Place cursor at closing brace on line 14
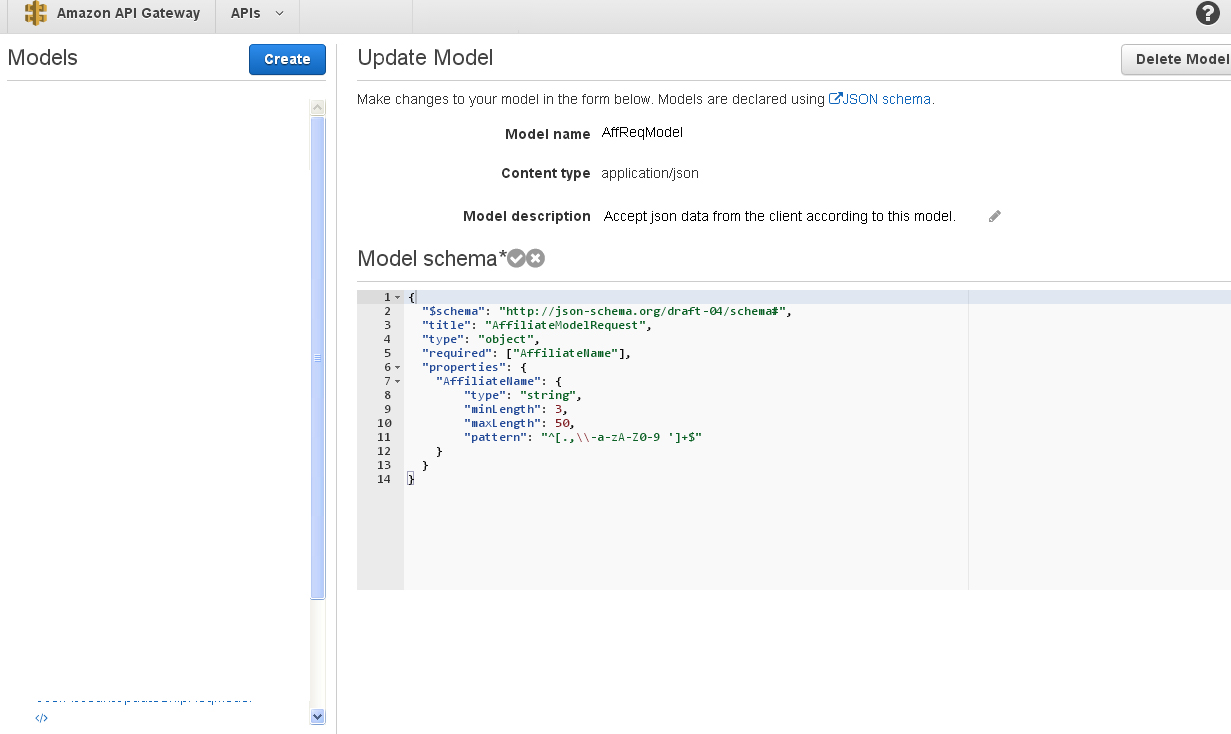1231x734 pixels. (411, 480)
